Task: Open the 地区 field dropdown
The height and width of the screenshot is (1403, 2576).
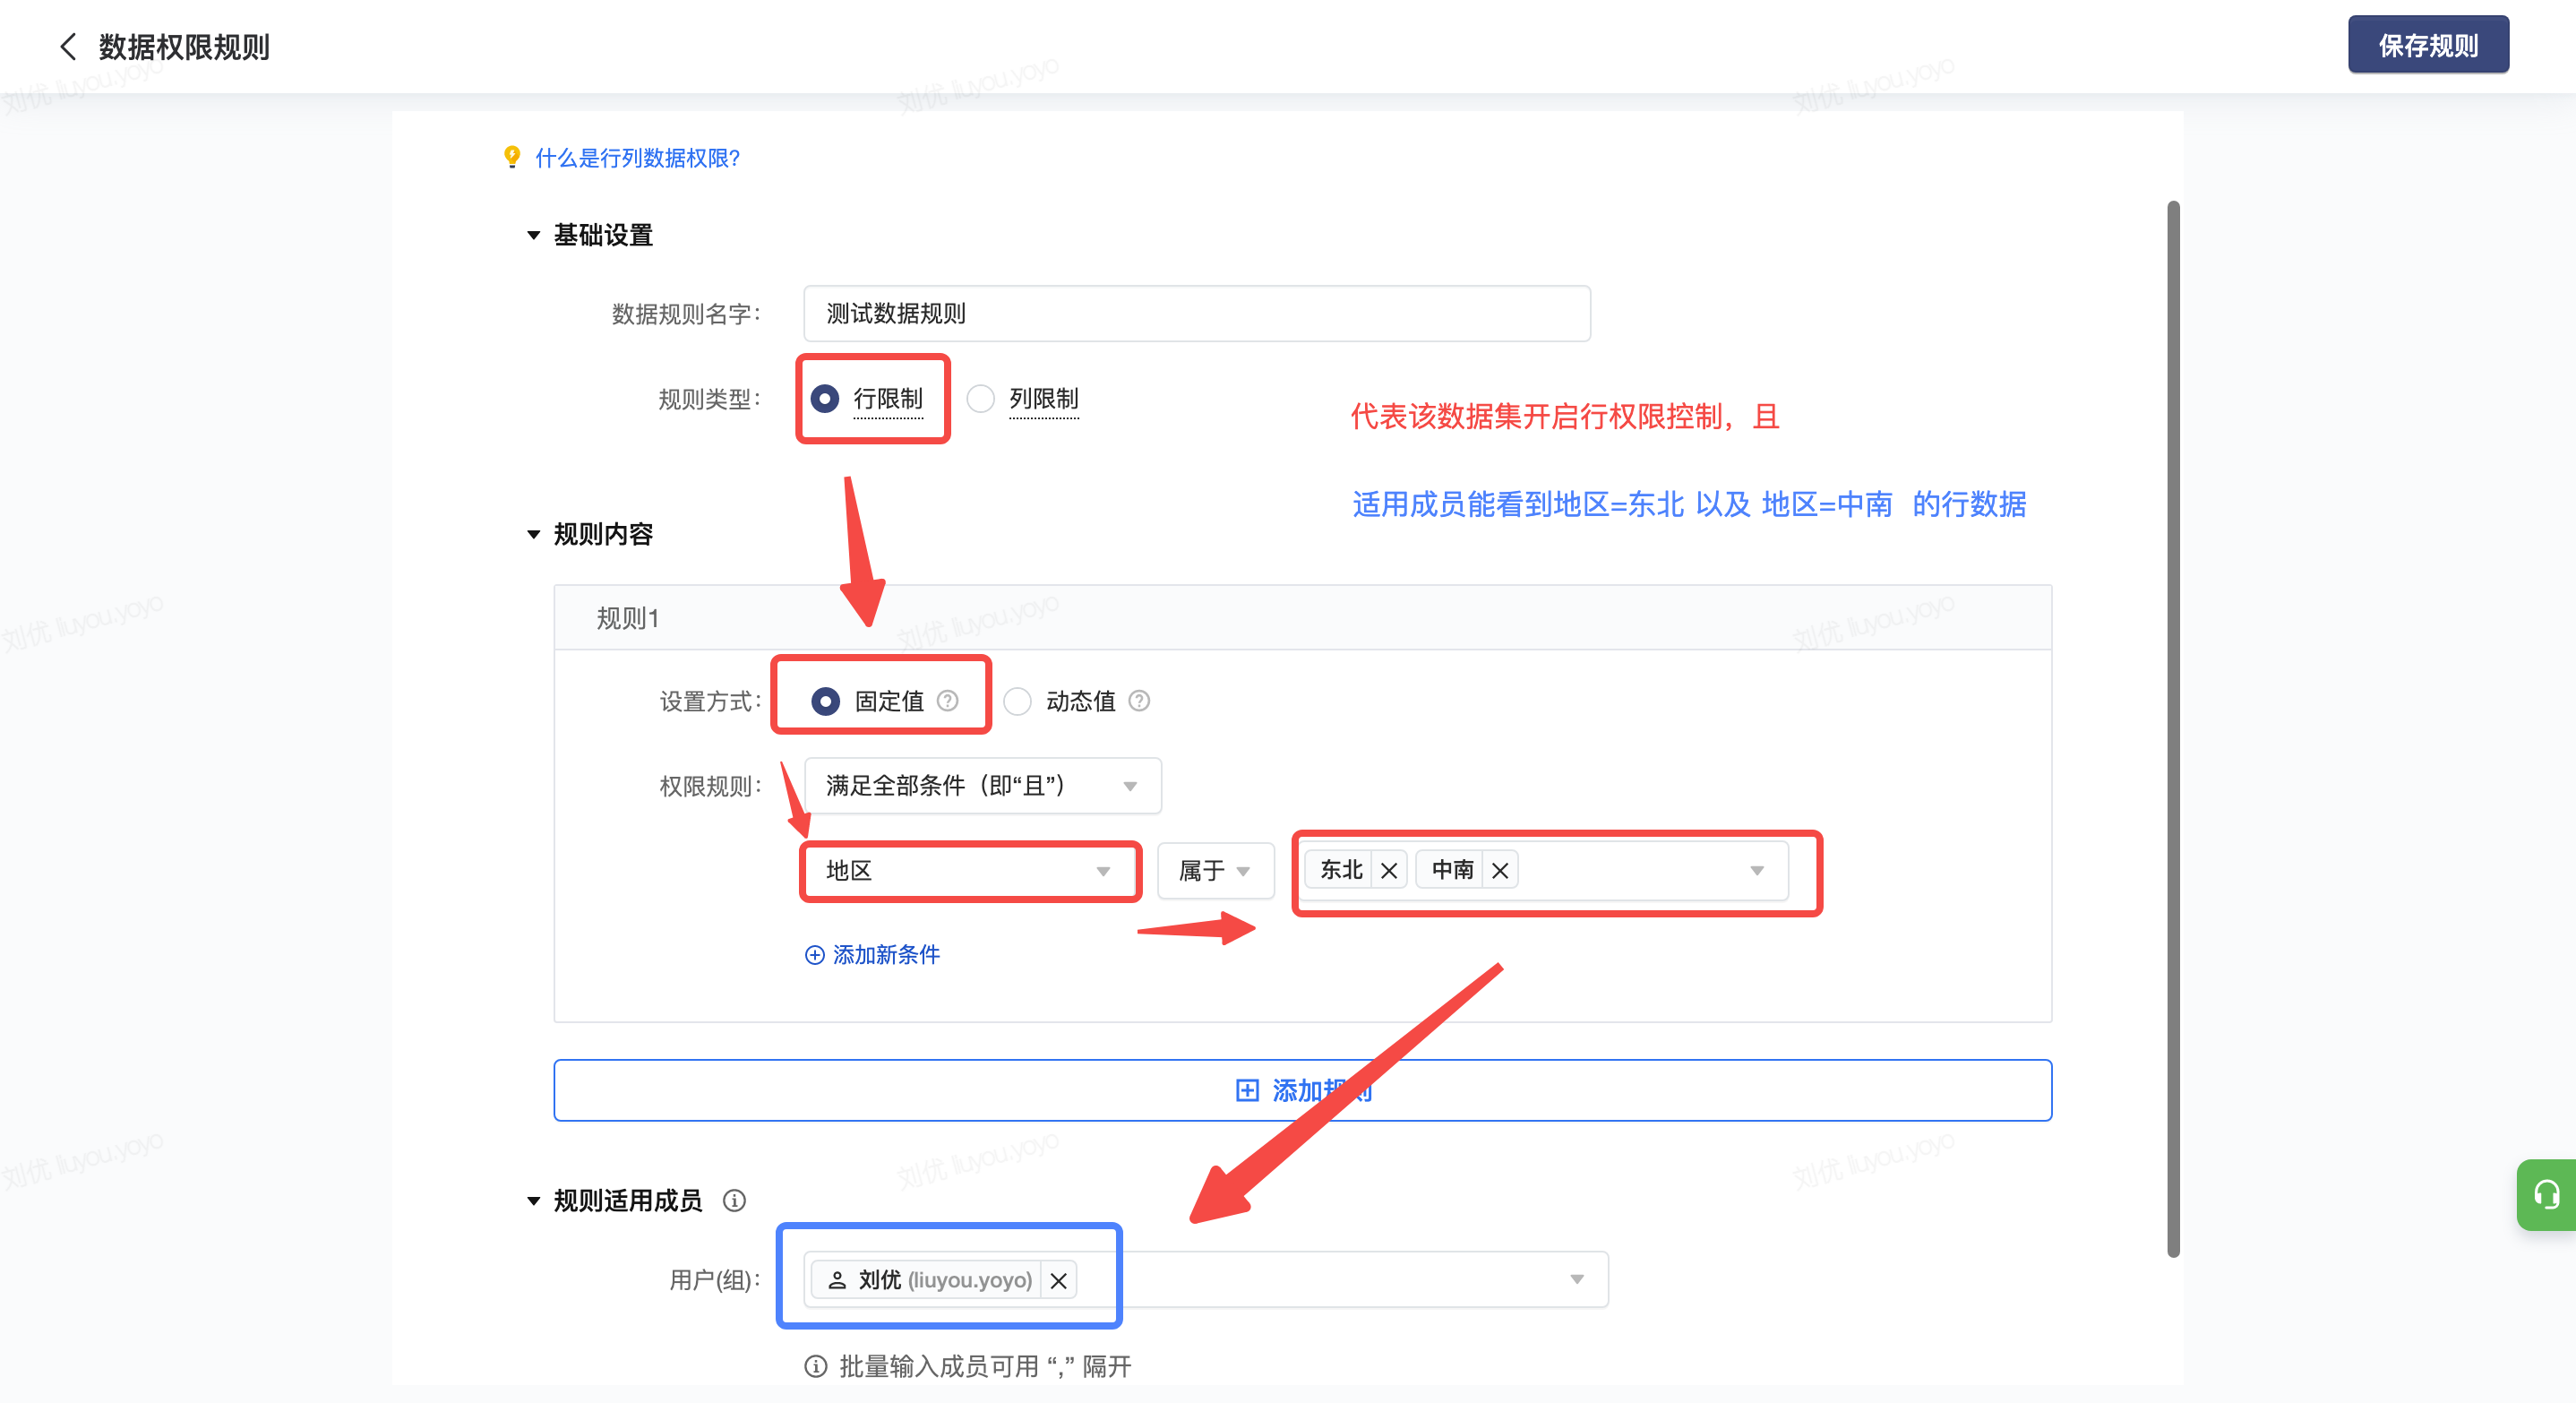Action: coord(970,871)
